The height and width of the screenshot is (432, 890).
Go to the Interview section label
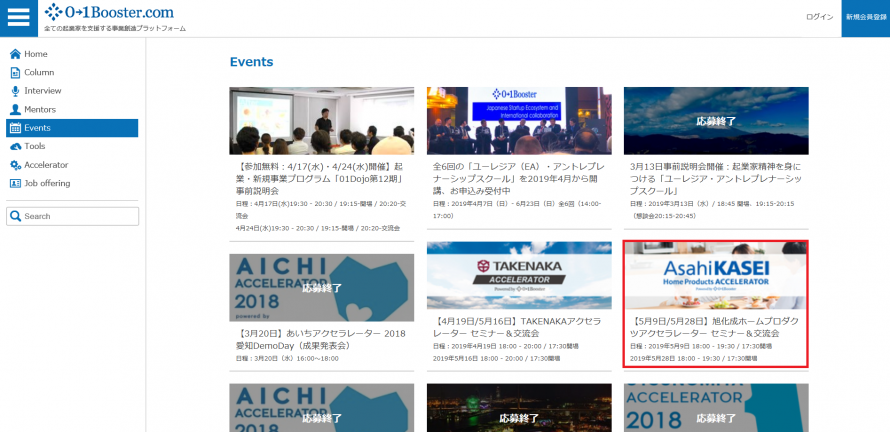click(43, 91)
